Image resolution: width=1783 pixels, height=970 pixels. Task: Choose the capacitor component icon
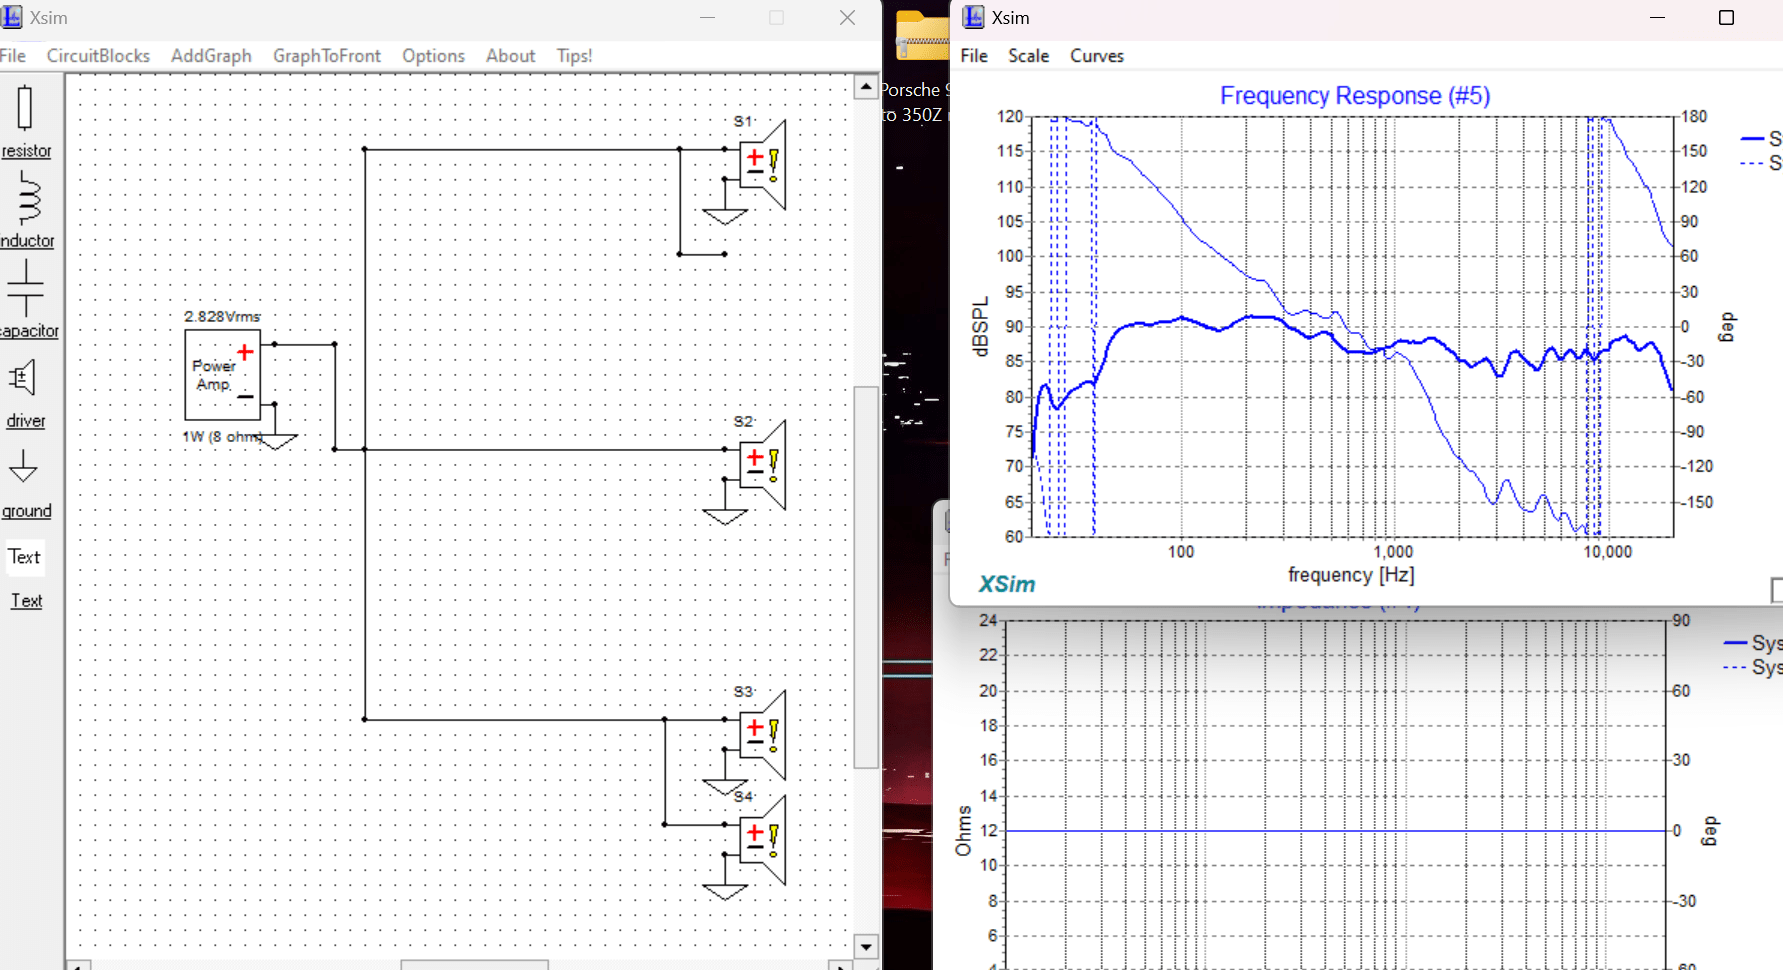tap(25, 288)
